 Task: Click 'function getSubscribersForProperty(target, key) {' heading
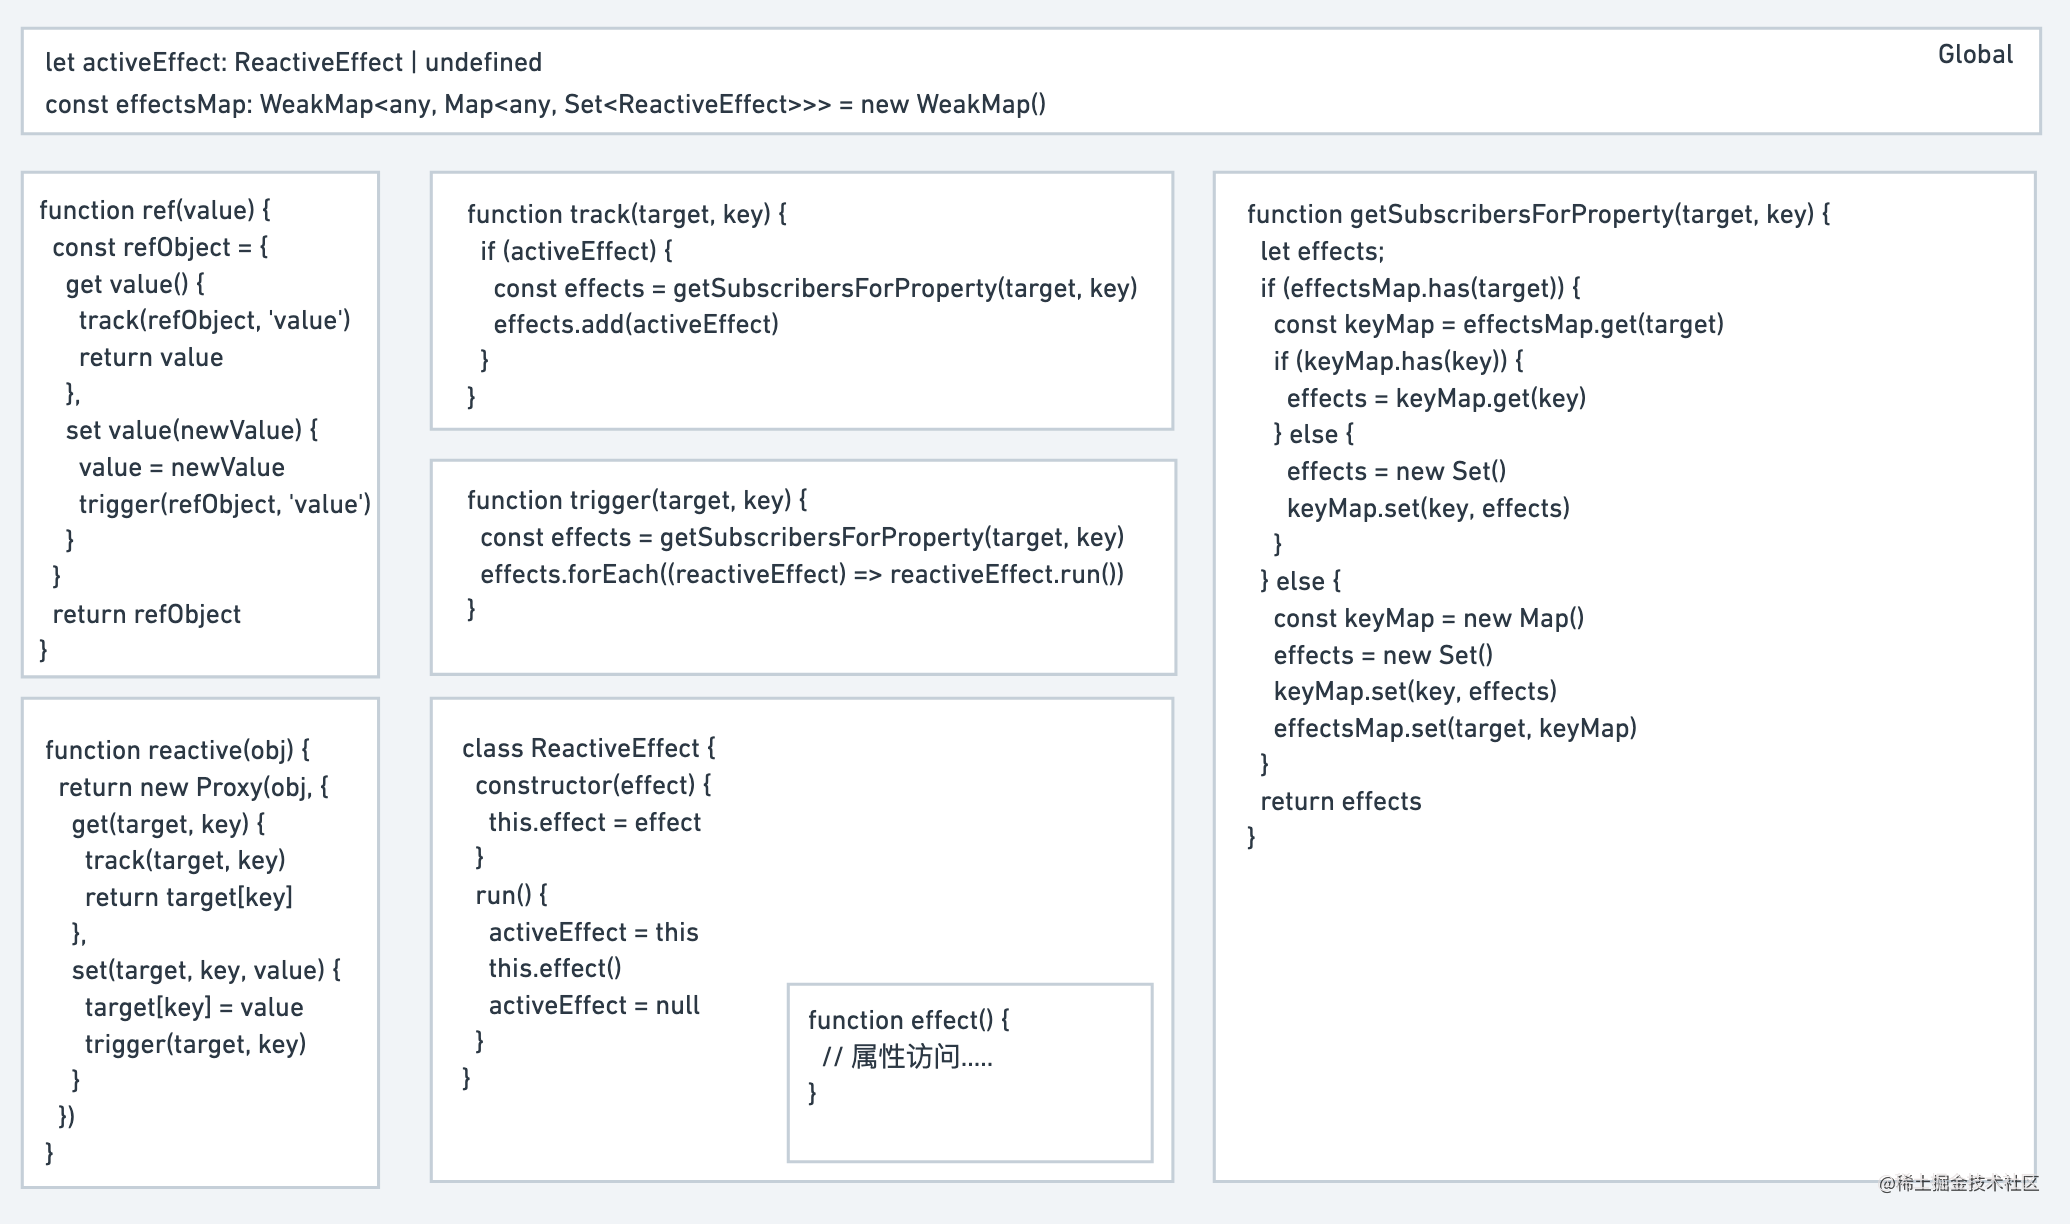click(1538, 214)
